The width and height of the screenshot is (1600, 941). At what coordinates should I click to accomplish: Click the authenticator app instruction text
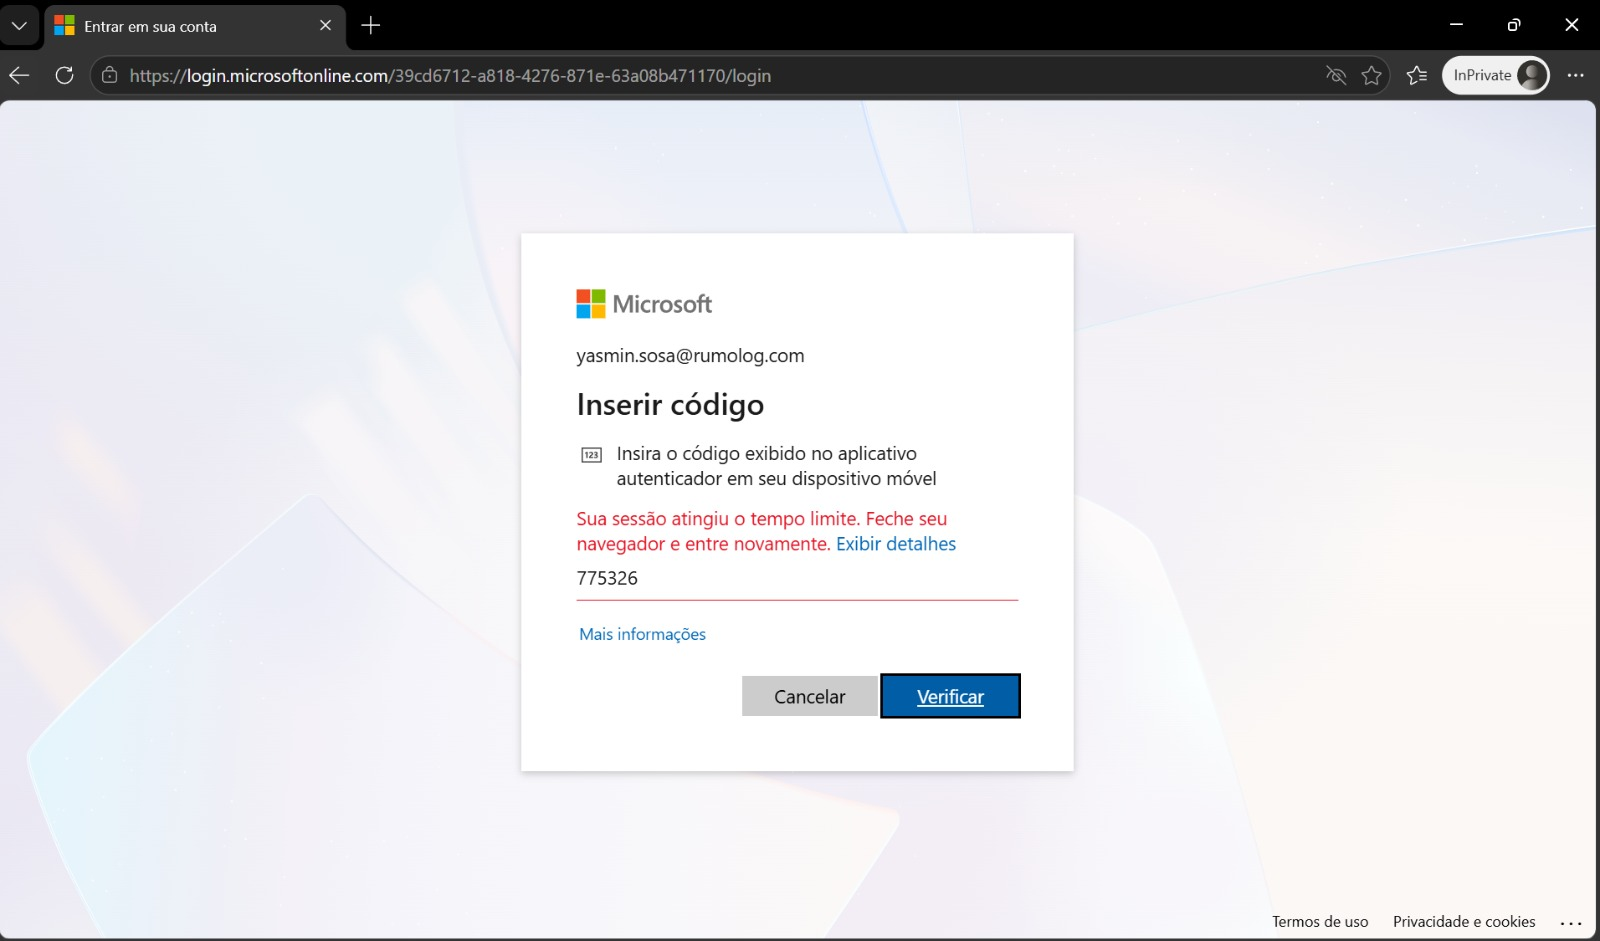[777, 466]
